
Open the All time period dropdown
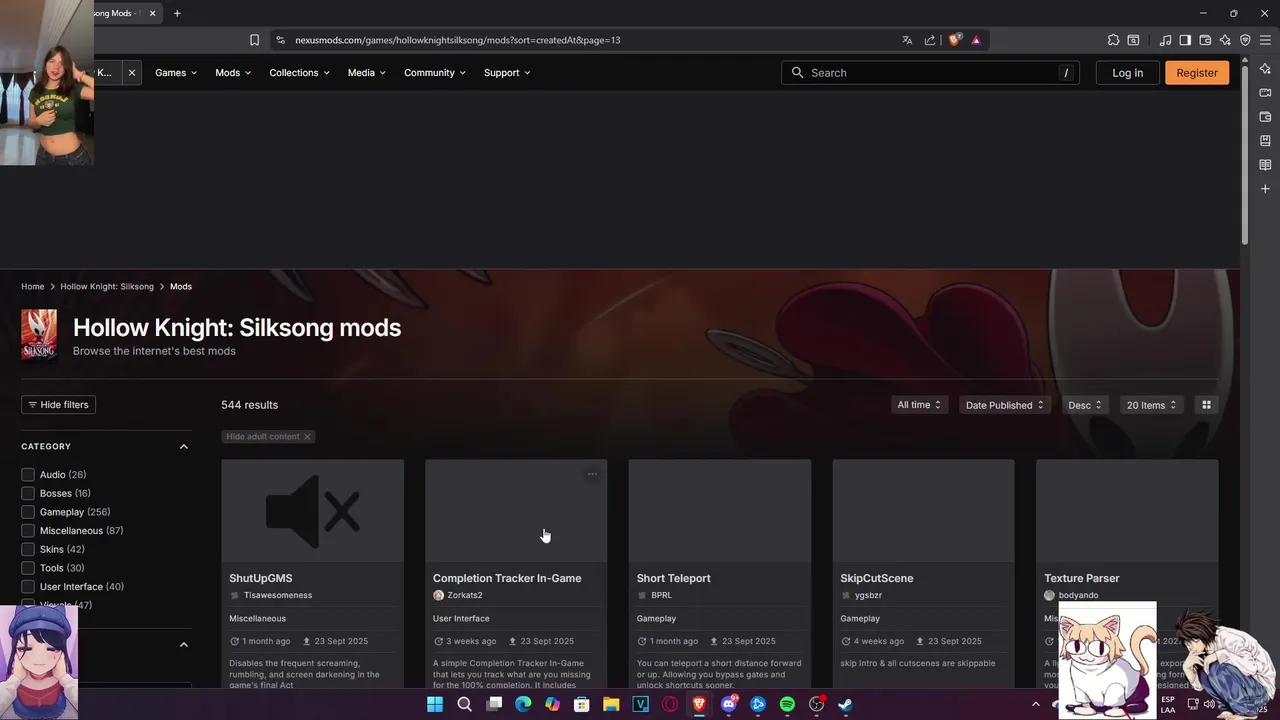[920, 405]
